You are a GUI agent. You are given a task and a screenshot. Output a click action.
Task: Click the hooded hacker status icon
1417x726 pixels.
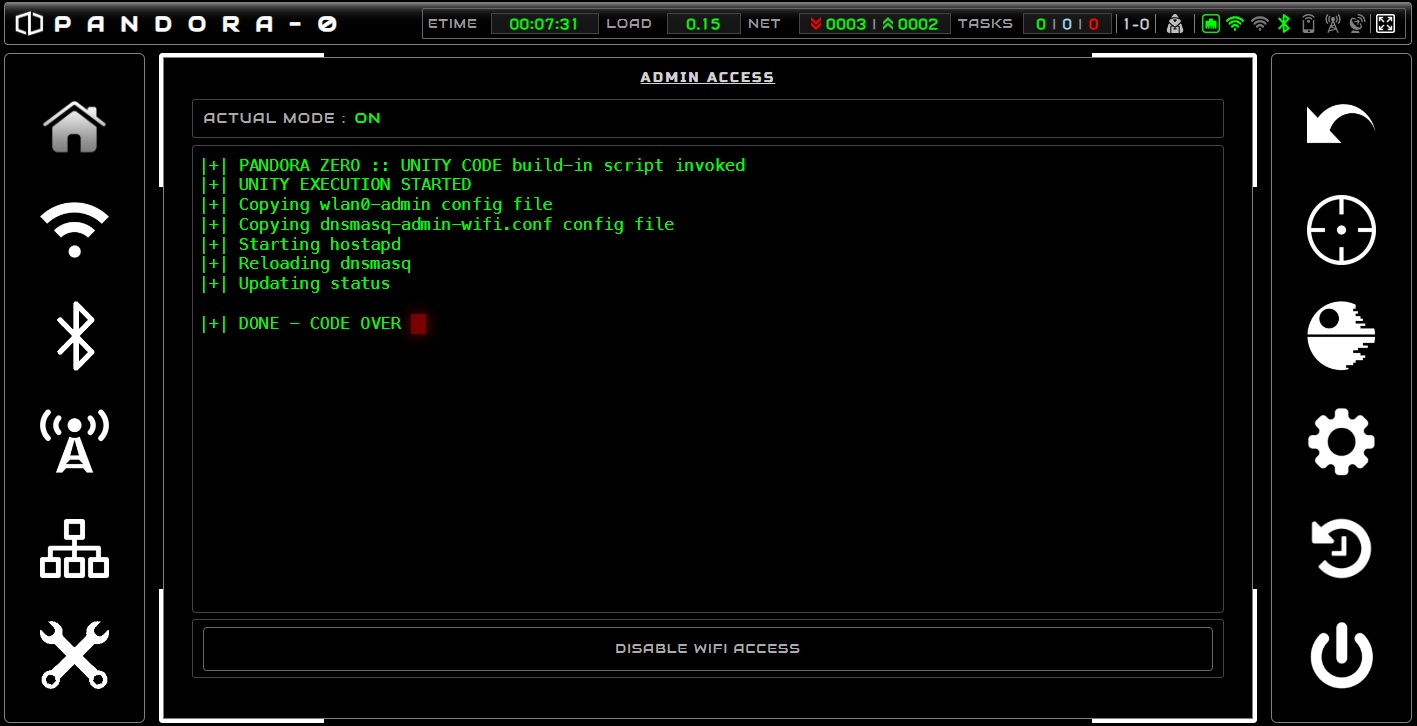[x=1175, y=24]
